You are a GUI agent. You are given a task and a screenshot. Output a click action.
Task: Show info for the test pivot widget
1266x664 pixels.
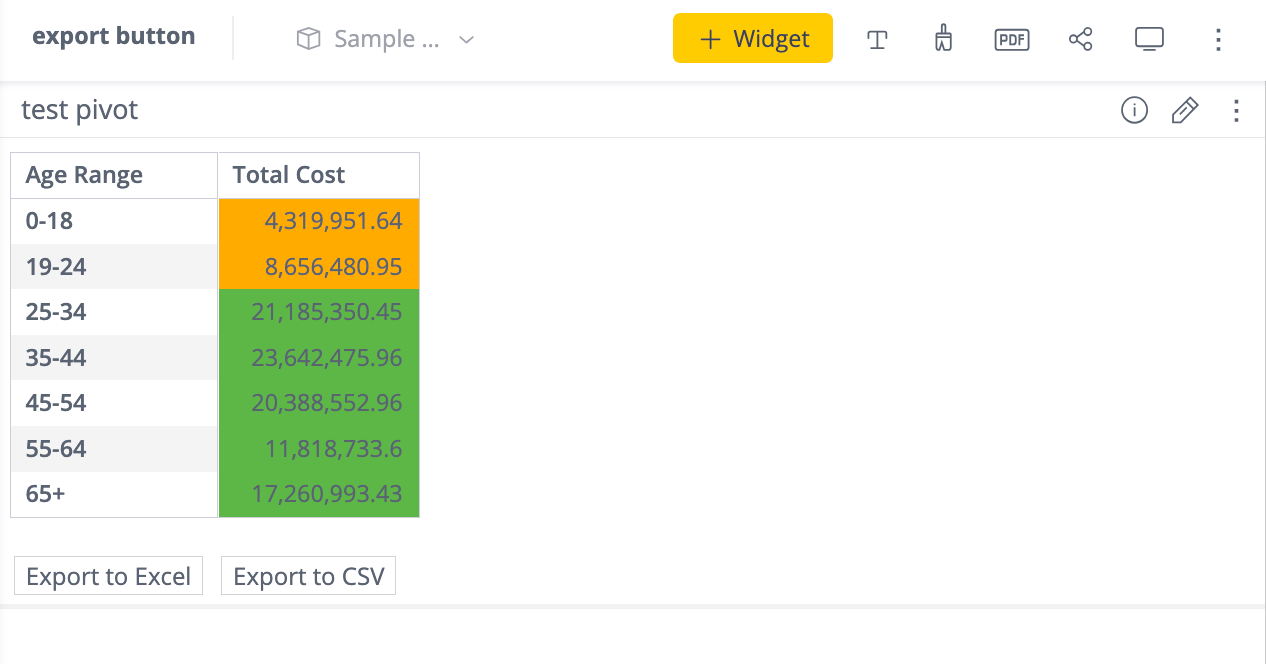1134,110
